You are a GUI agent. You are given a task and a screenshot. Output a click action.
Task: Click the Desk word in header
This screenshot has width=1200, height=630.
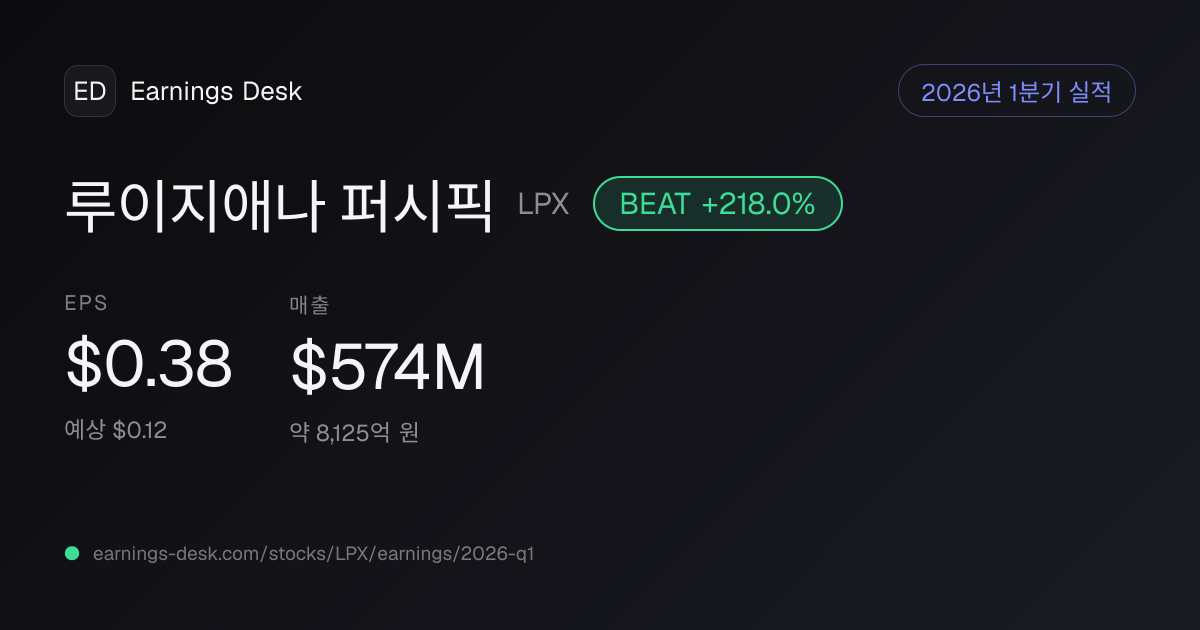click(x=272, y=92)
